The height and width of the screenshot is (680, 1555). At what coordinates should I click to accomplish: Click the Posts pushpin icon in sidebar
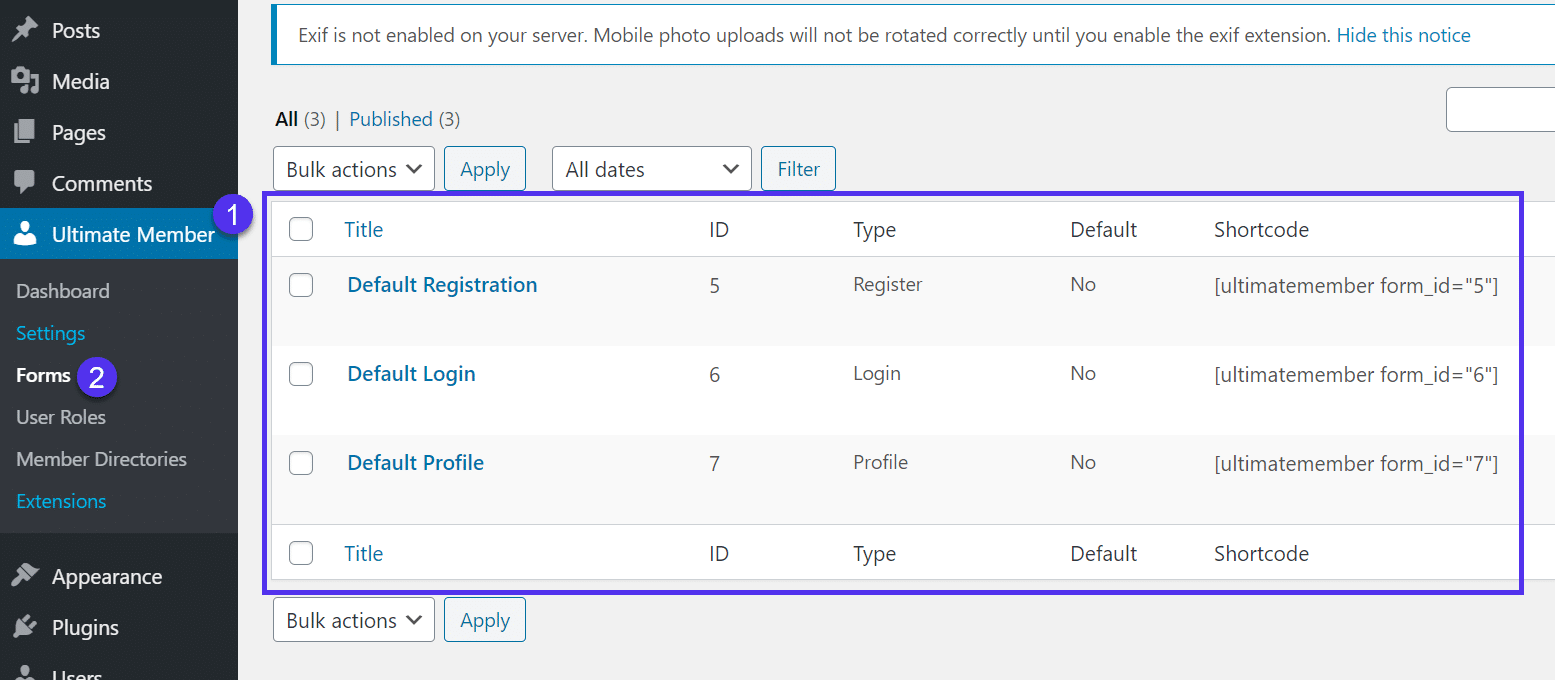coord(27,30)
